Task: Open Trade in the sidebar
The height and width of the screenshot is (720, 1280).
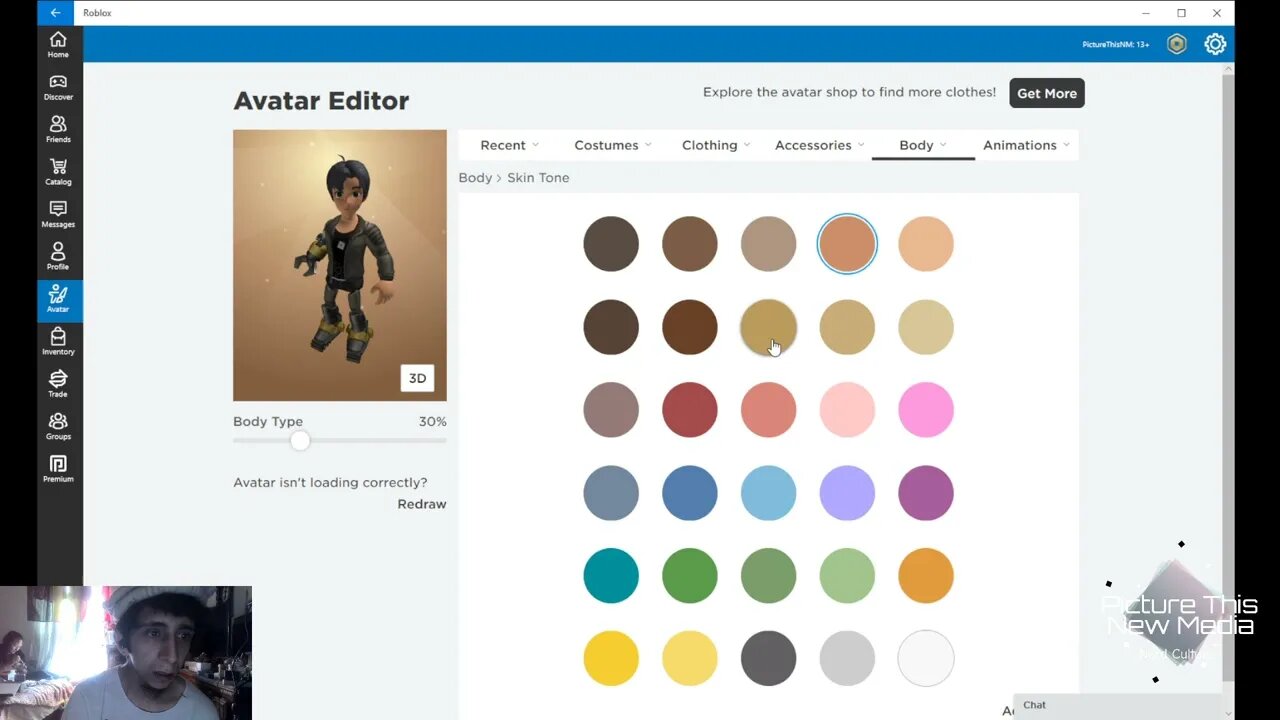Action: tap(58, 384)
